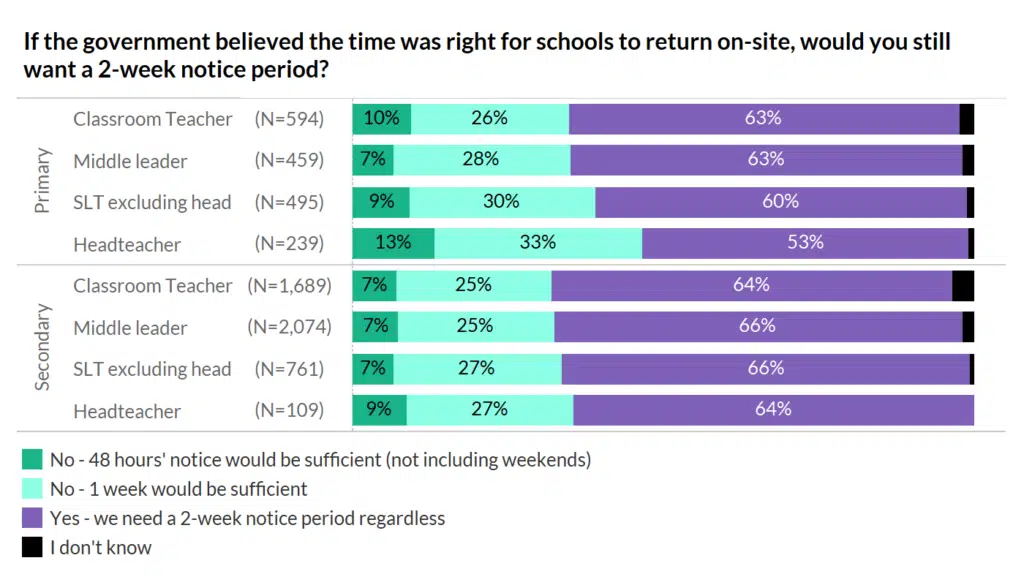This screenshot has height=585, width=1024.
Task: Click the black segment of Secondary Classroom Teacher bar
Action: (963, 285)
